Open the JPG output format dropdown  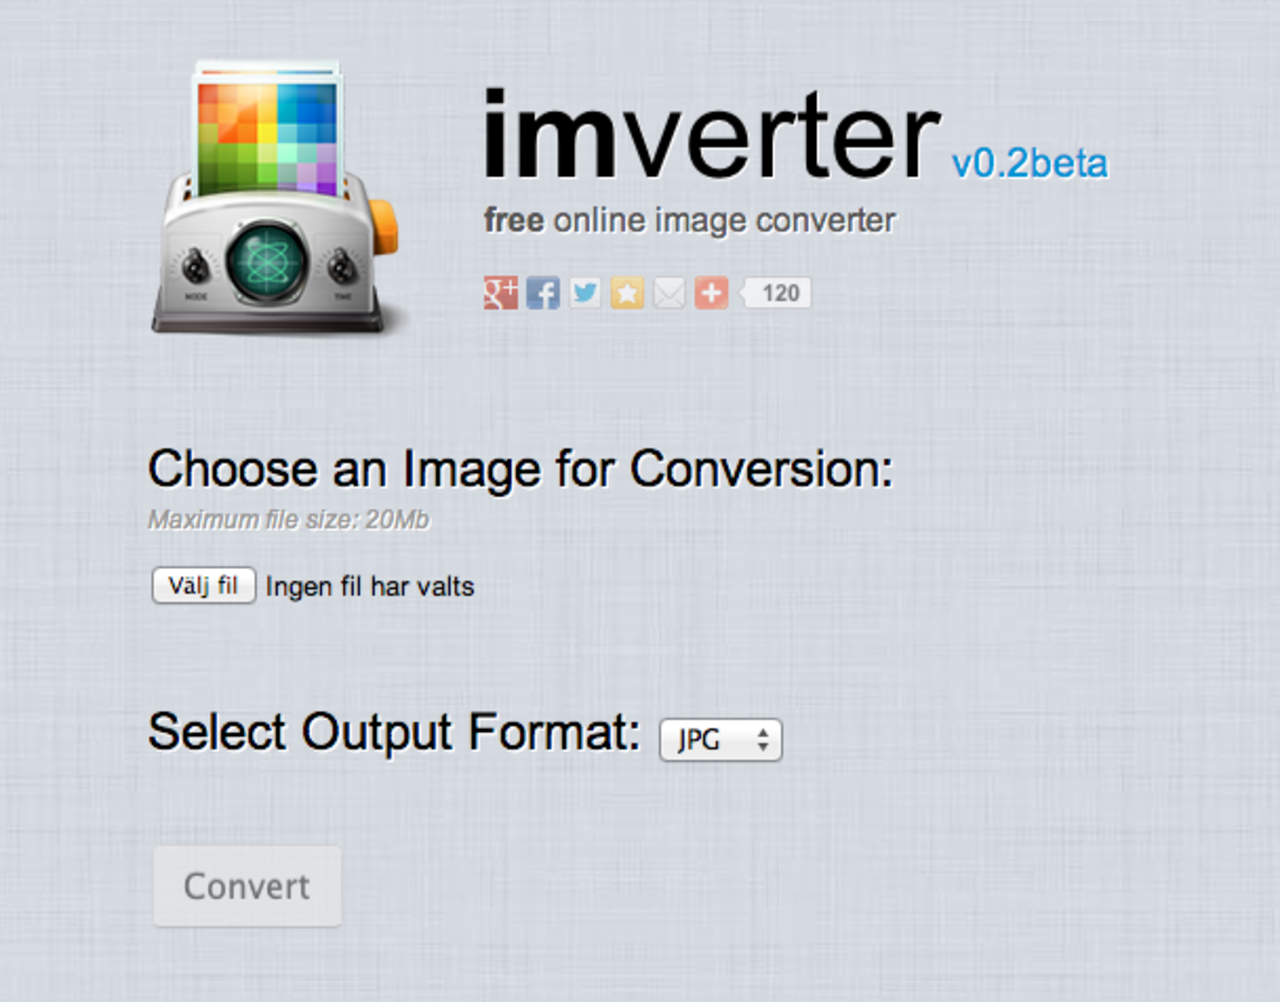point(720,740)
